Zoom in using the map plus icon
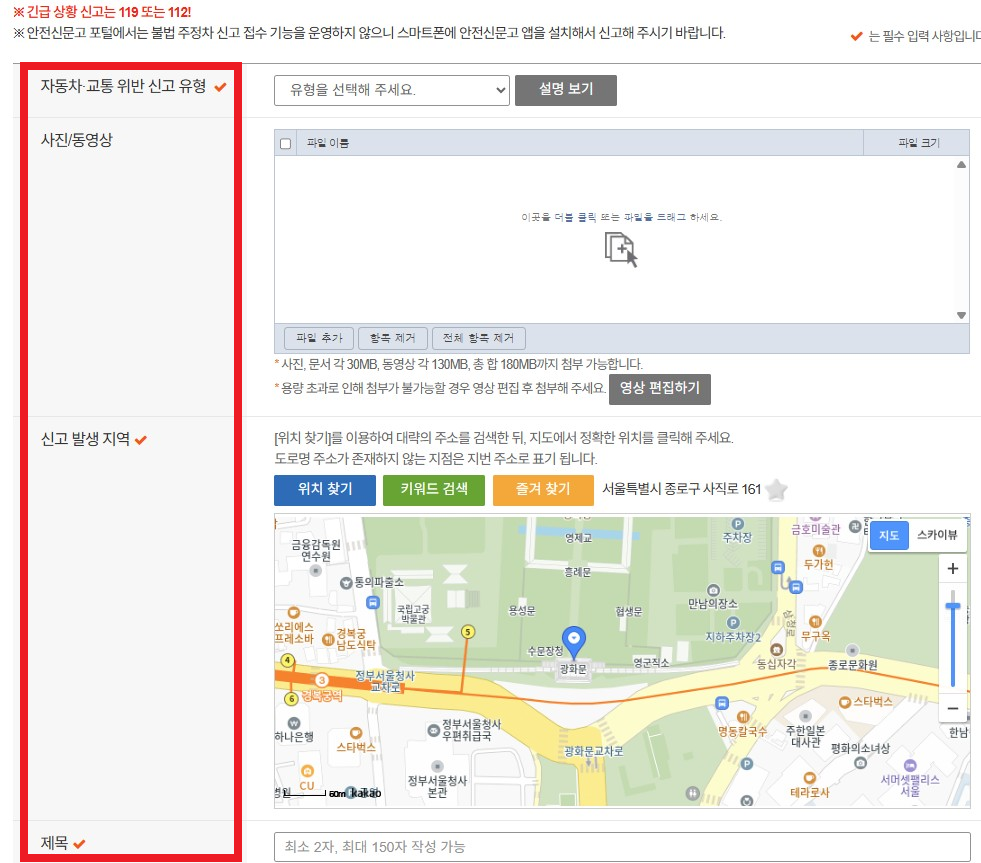Image resolution: width=981 pixels, height=863 pixels. coord(952,568)
